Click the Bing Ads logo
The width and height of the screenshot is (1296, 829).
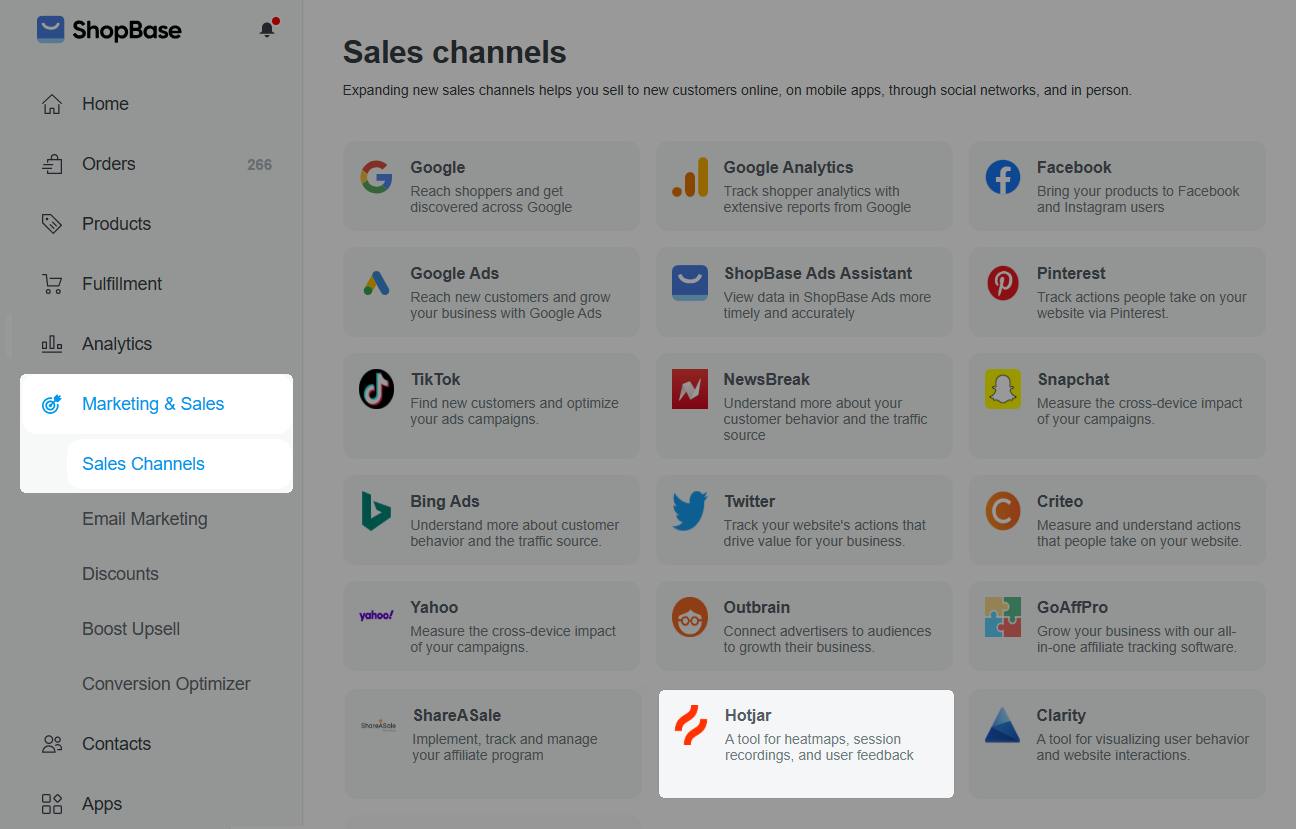click(376, 511)
